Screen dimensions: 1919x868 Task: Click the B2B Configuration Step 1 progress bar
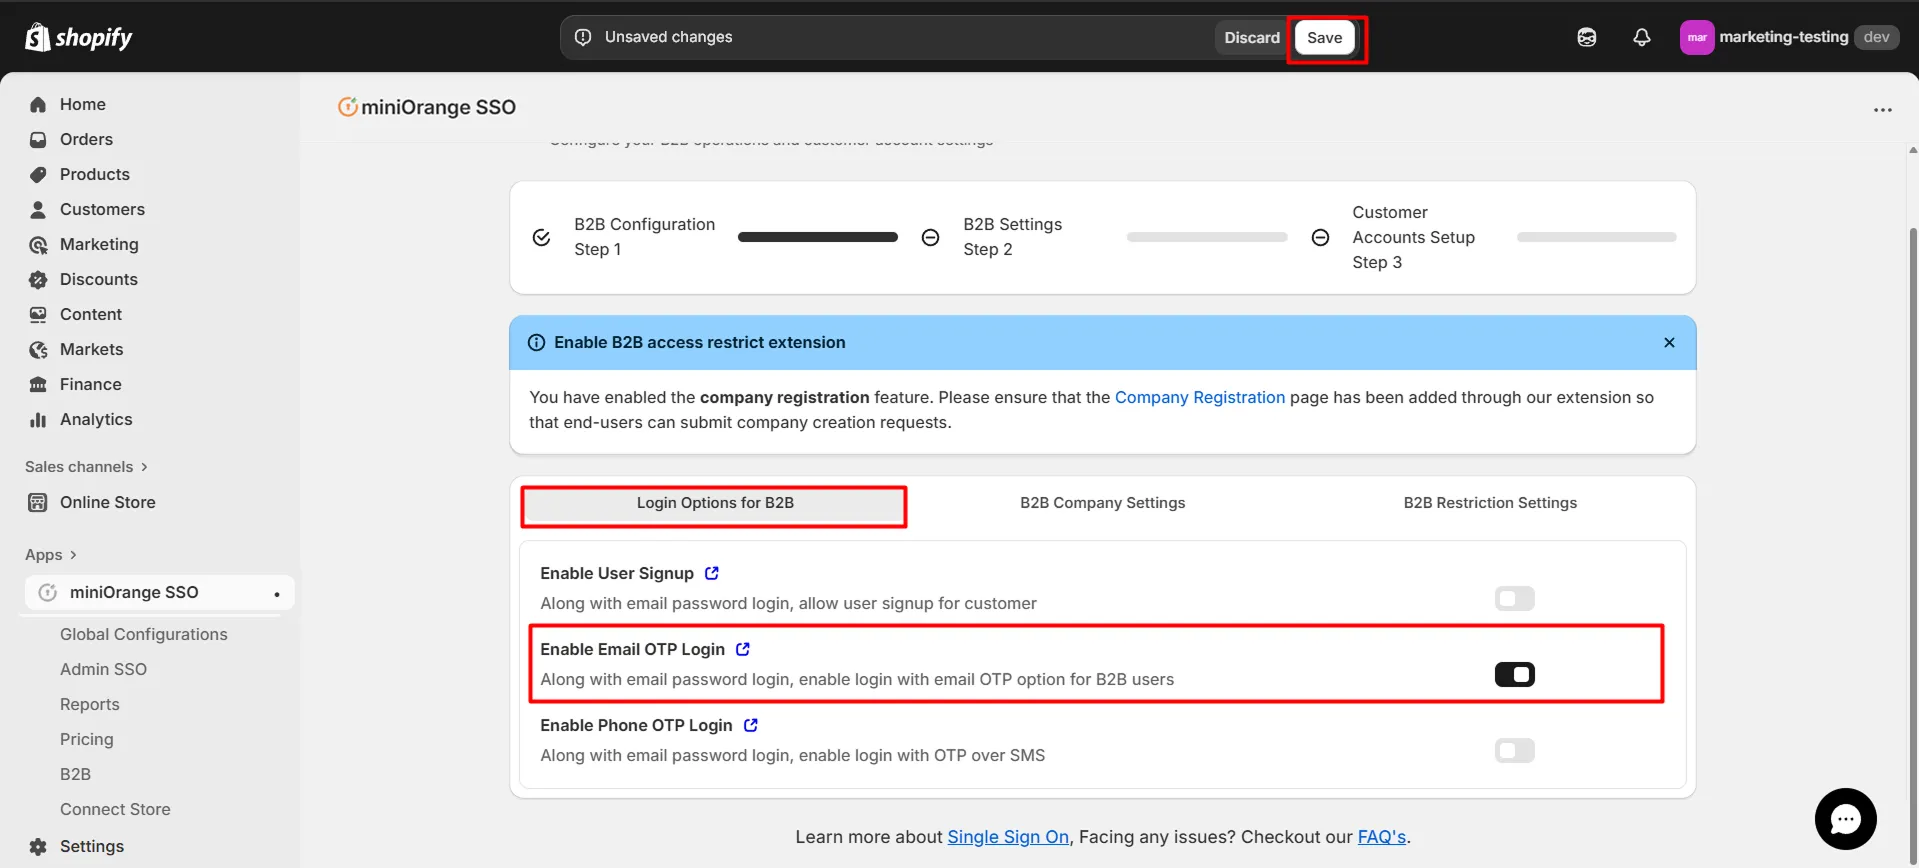(x=817, y=237)
